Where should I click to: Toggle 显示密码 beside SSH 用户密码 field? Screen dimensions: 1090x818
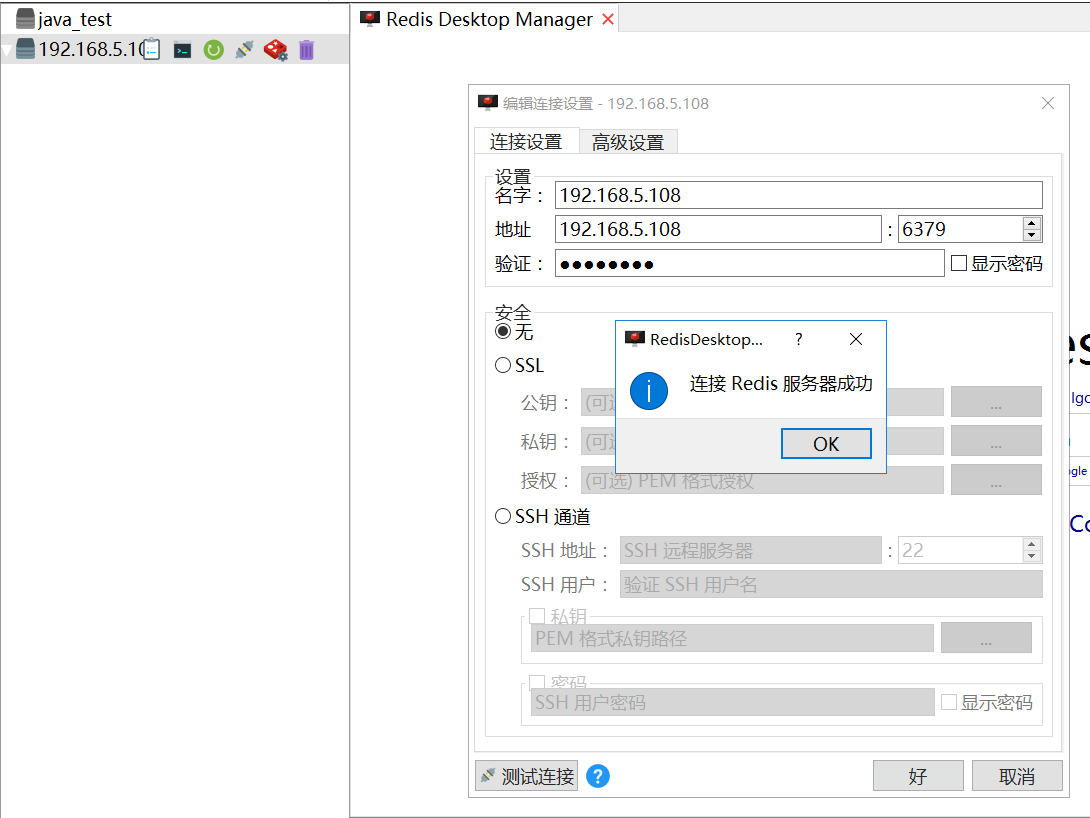tap(949, 702)
